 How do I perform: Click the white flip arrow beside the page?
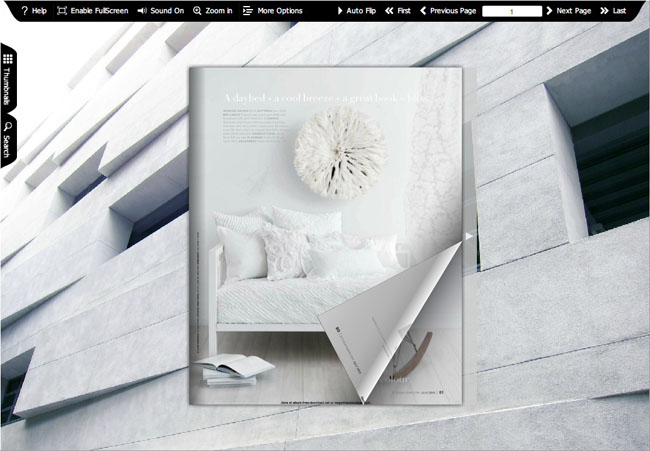coord(469,236)
